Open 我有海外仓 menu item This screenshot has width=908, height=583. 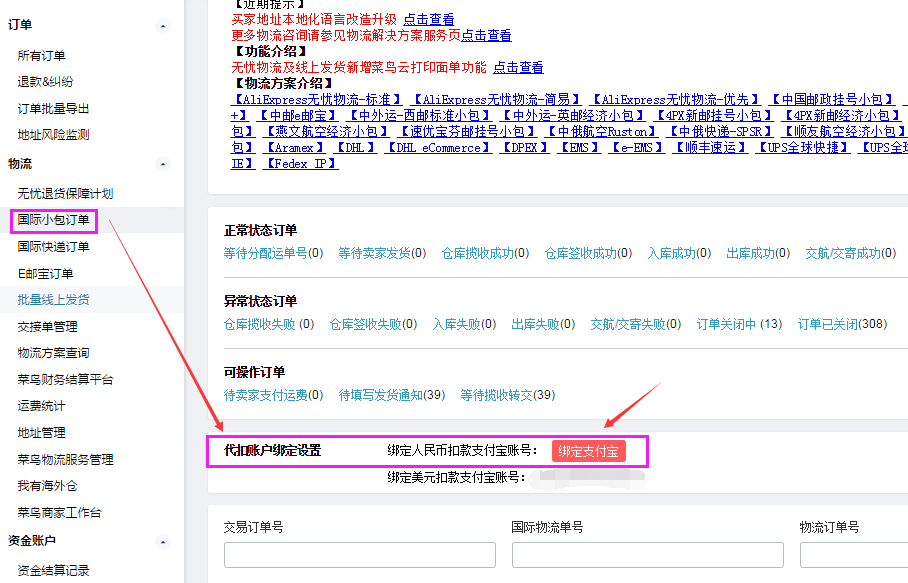(x=47, y=485)
